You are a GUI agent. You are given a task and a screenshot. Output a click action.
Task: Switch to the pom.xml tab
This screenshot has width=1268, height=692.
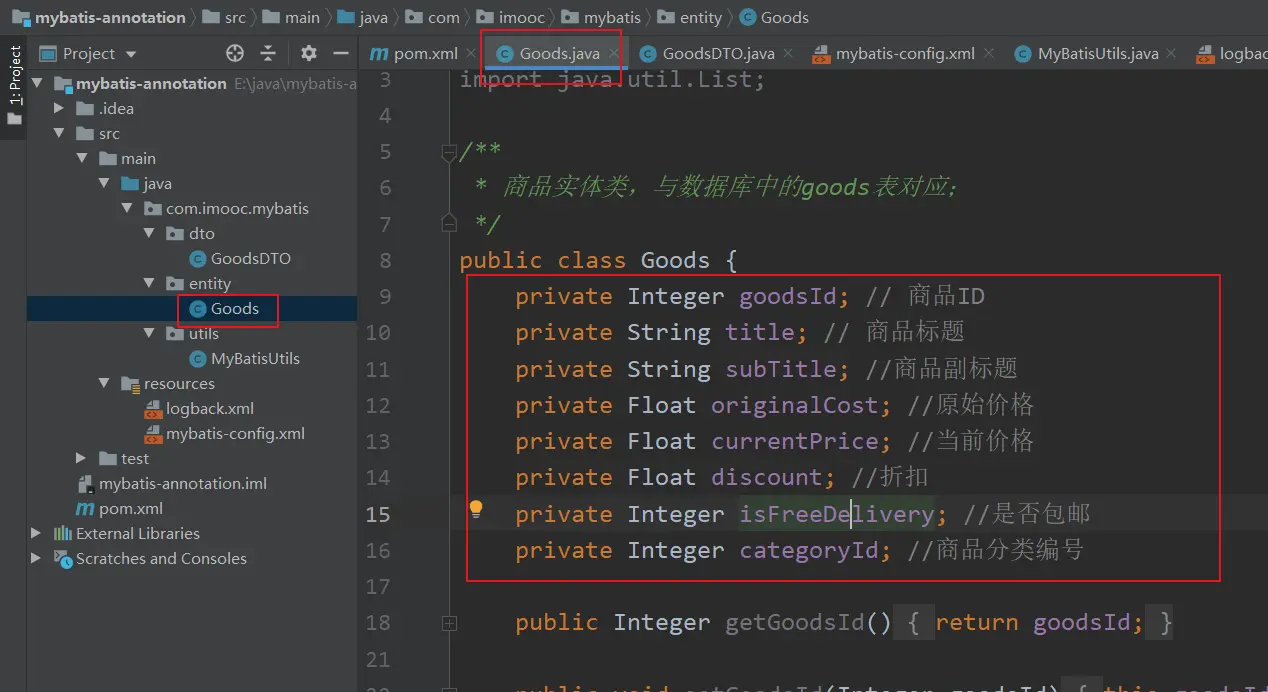[x=414, y=54]
